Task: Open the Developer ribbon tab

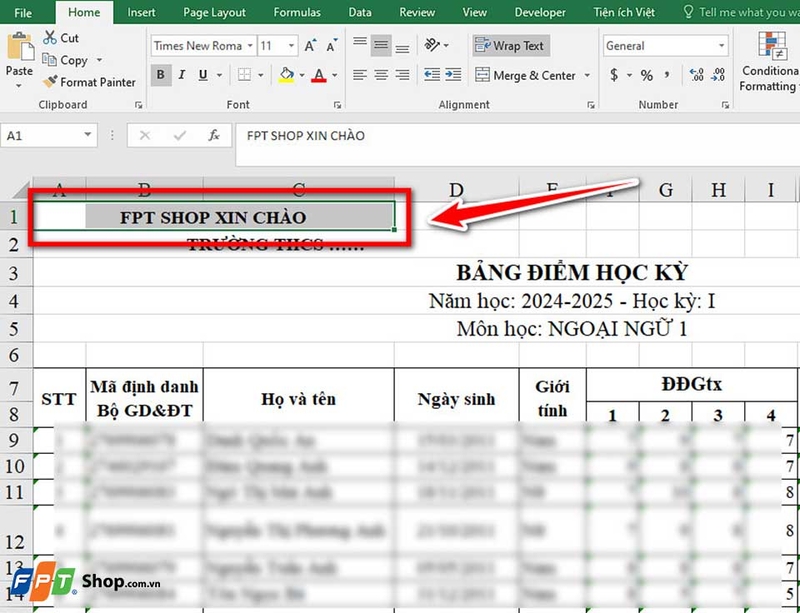Action: point(540,13)
